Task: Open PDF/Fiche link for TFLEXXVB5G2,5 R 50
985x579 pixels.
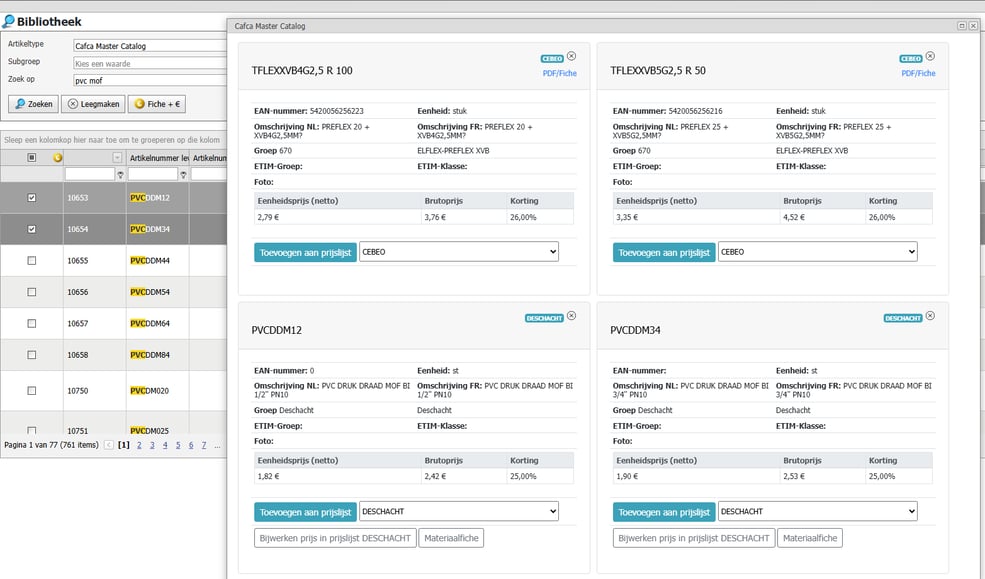Action: (x=918, y=73)
